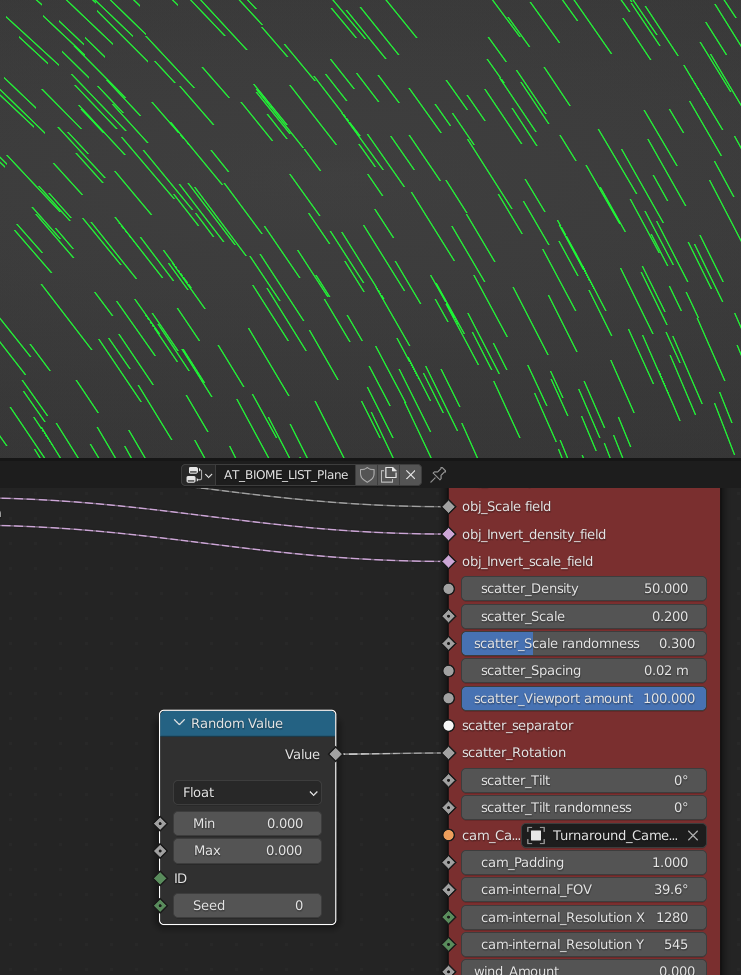The image size is (741, 975).
Task: Click scatter_Spacing circle socket
Action: pyautogui.click(x=449, y=671)
